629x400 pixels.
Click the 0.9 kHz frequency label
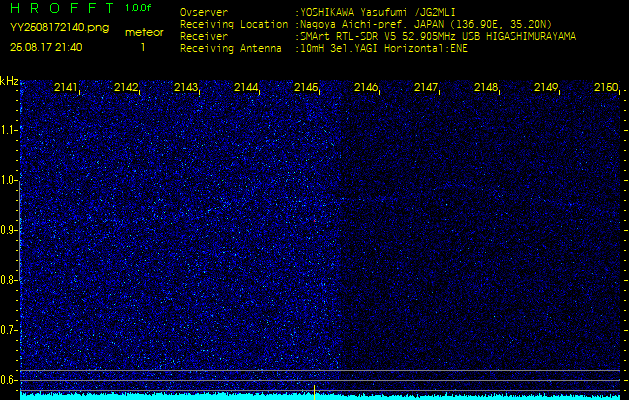[x=8, y=230]
